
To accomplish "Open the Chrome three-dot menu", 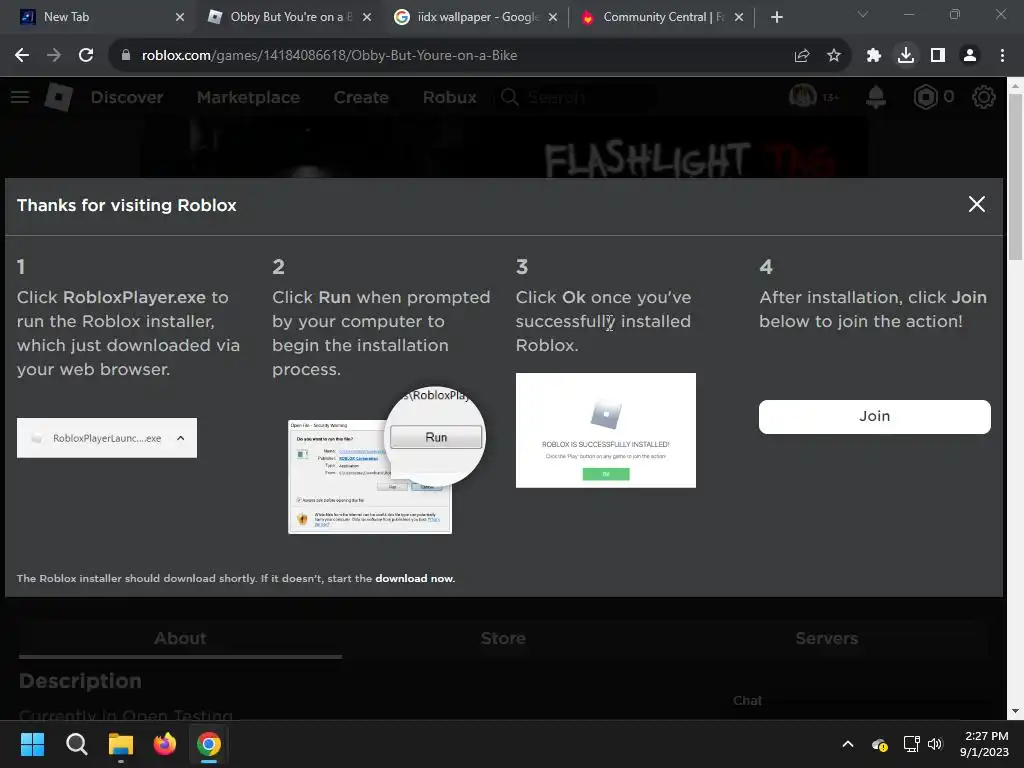I will [x=1001, y=56].
